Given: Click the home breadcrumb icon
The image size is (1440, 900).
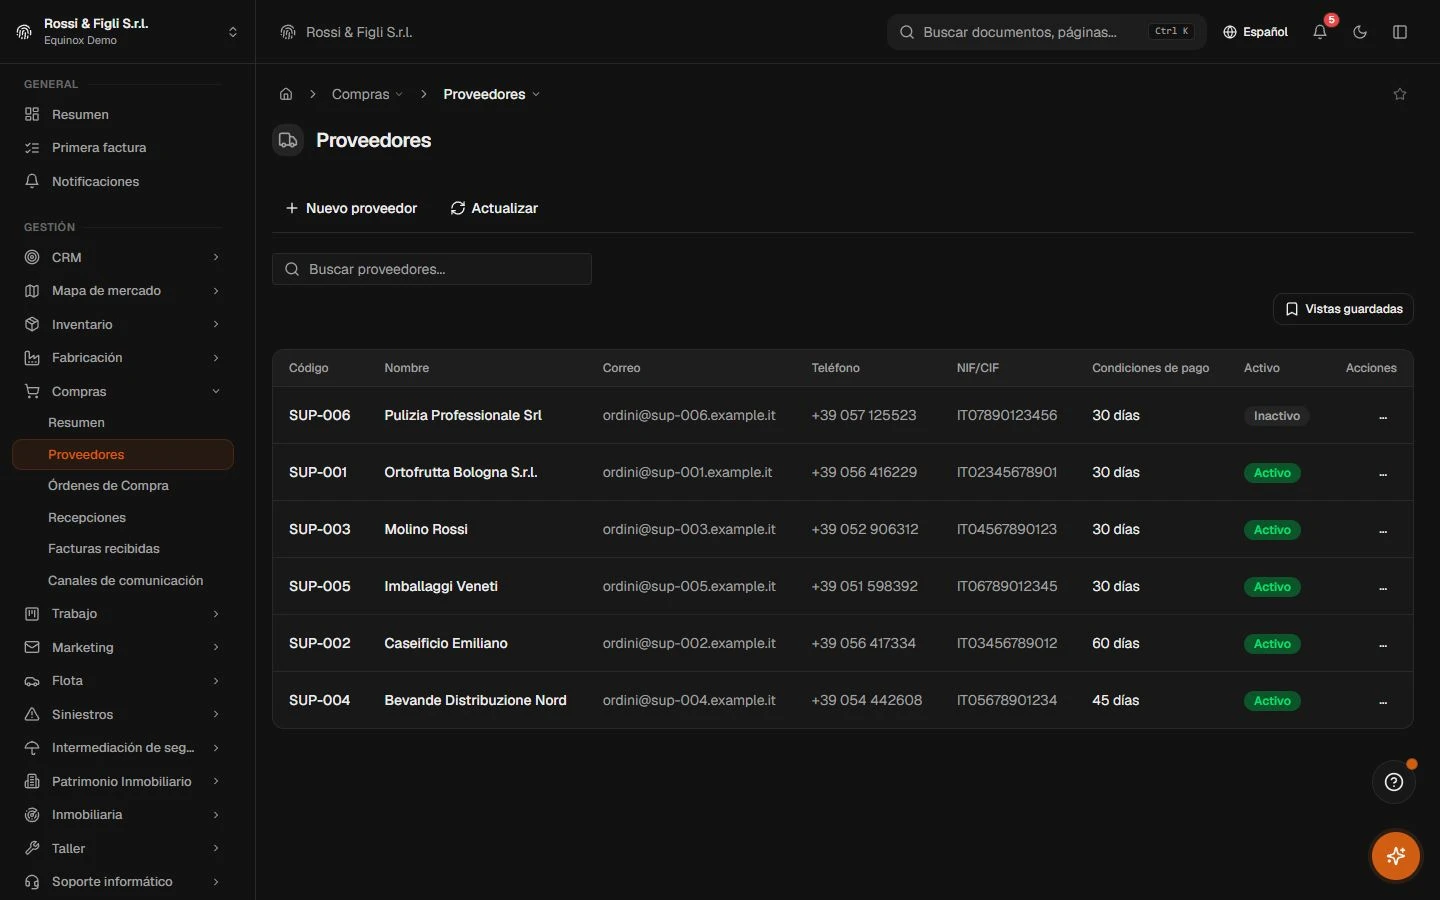Looking at the screenshot, I should [x=286, y=94].
